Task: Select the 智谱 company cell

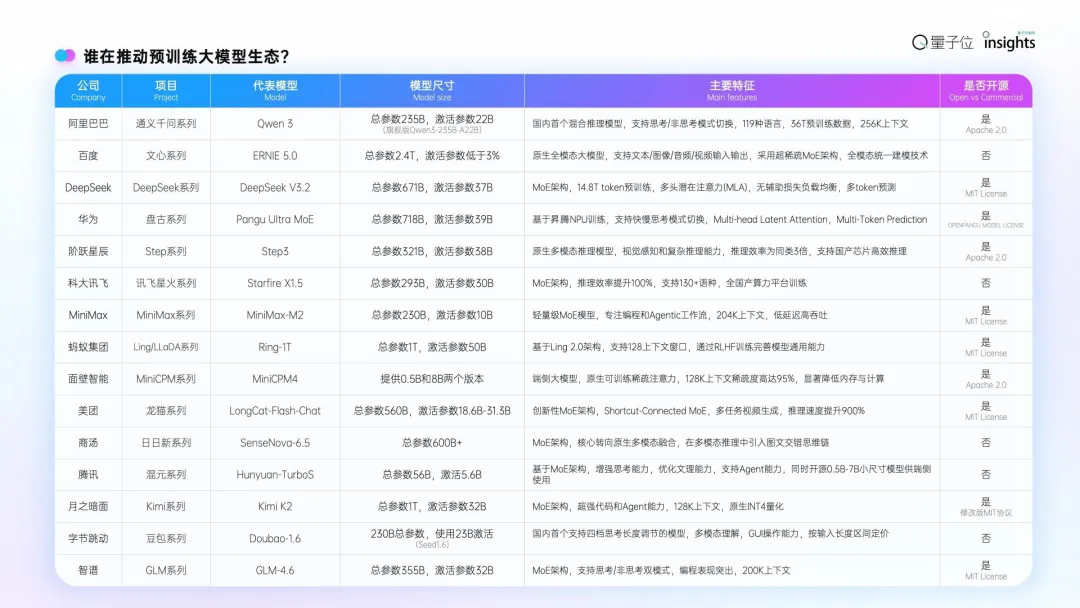Action: pos(88,570)
